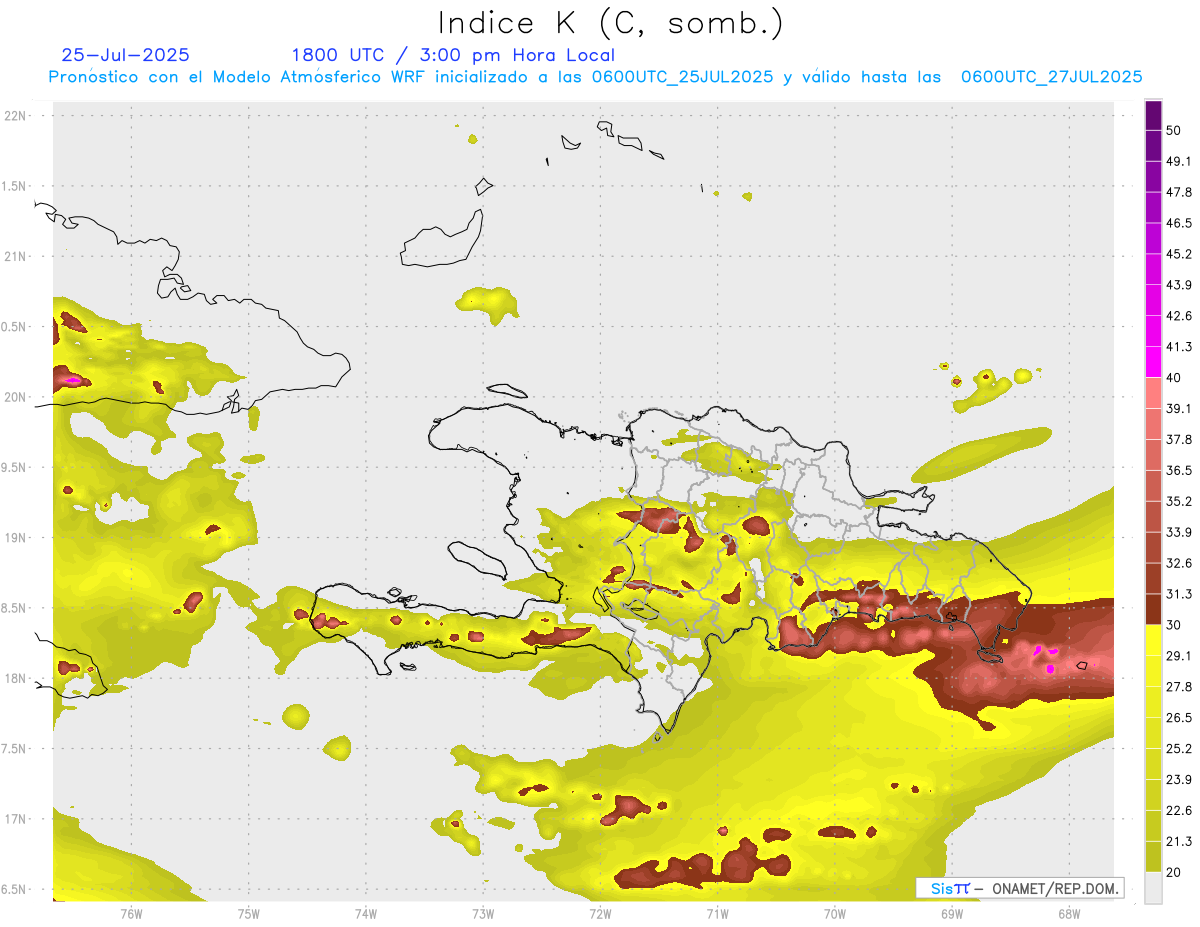1200x927 pixels.
Task: Click the colorbar value '27.8'
Action: pos(1179,687)
